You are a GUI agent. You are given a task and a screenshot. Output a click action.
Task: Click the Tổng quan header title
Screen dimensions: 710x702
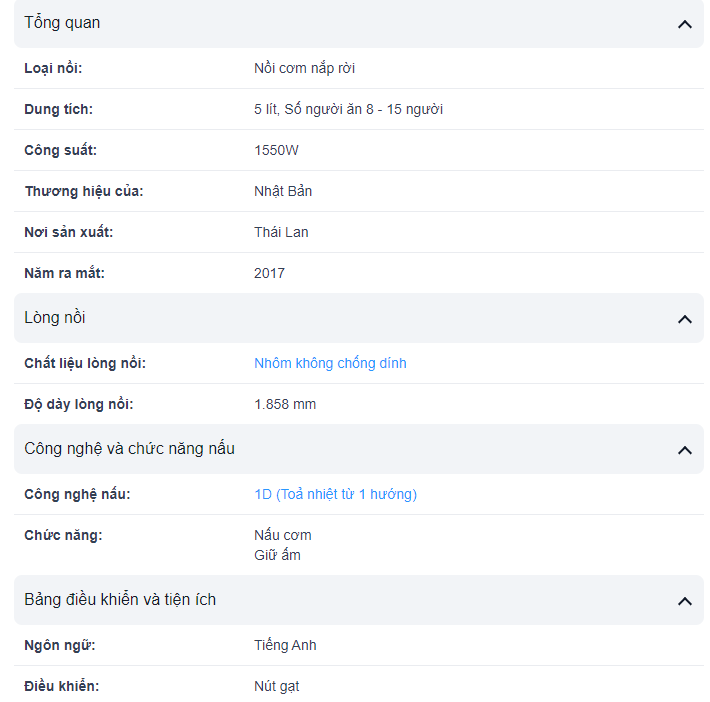(62, 23)
